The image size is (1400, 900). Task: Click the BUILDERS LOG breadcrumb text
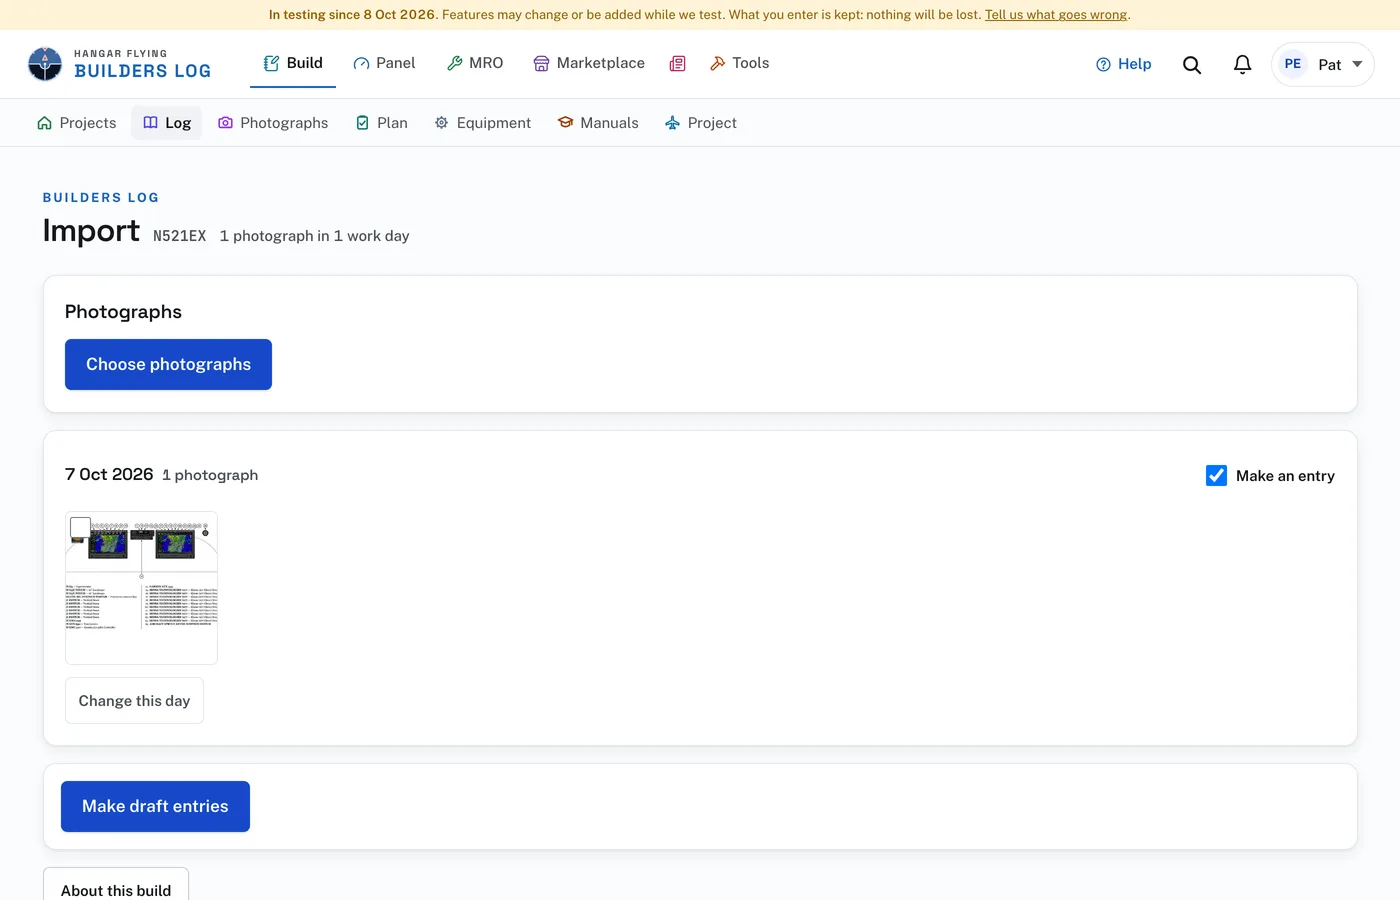pos(101,198)
